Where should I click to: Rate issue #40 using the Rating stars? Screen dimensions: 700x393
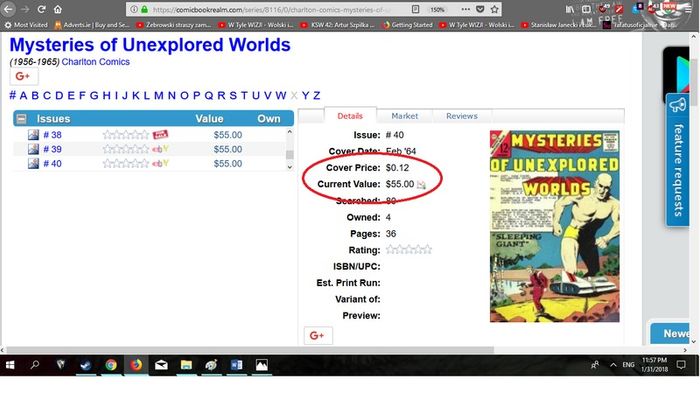click(x=409, y=250)
